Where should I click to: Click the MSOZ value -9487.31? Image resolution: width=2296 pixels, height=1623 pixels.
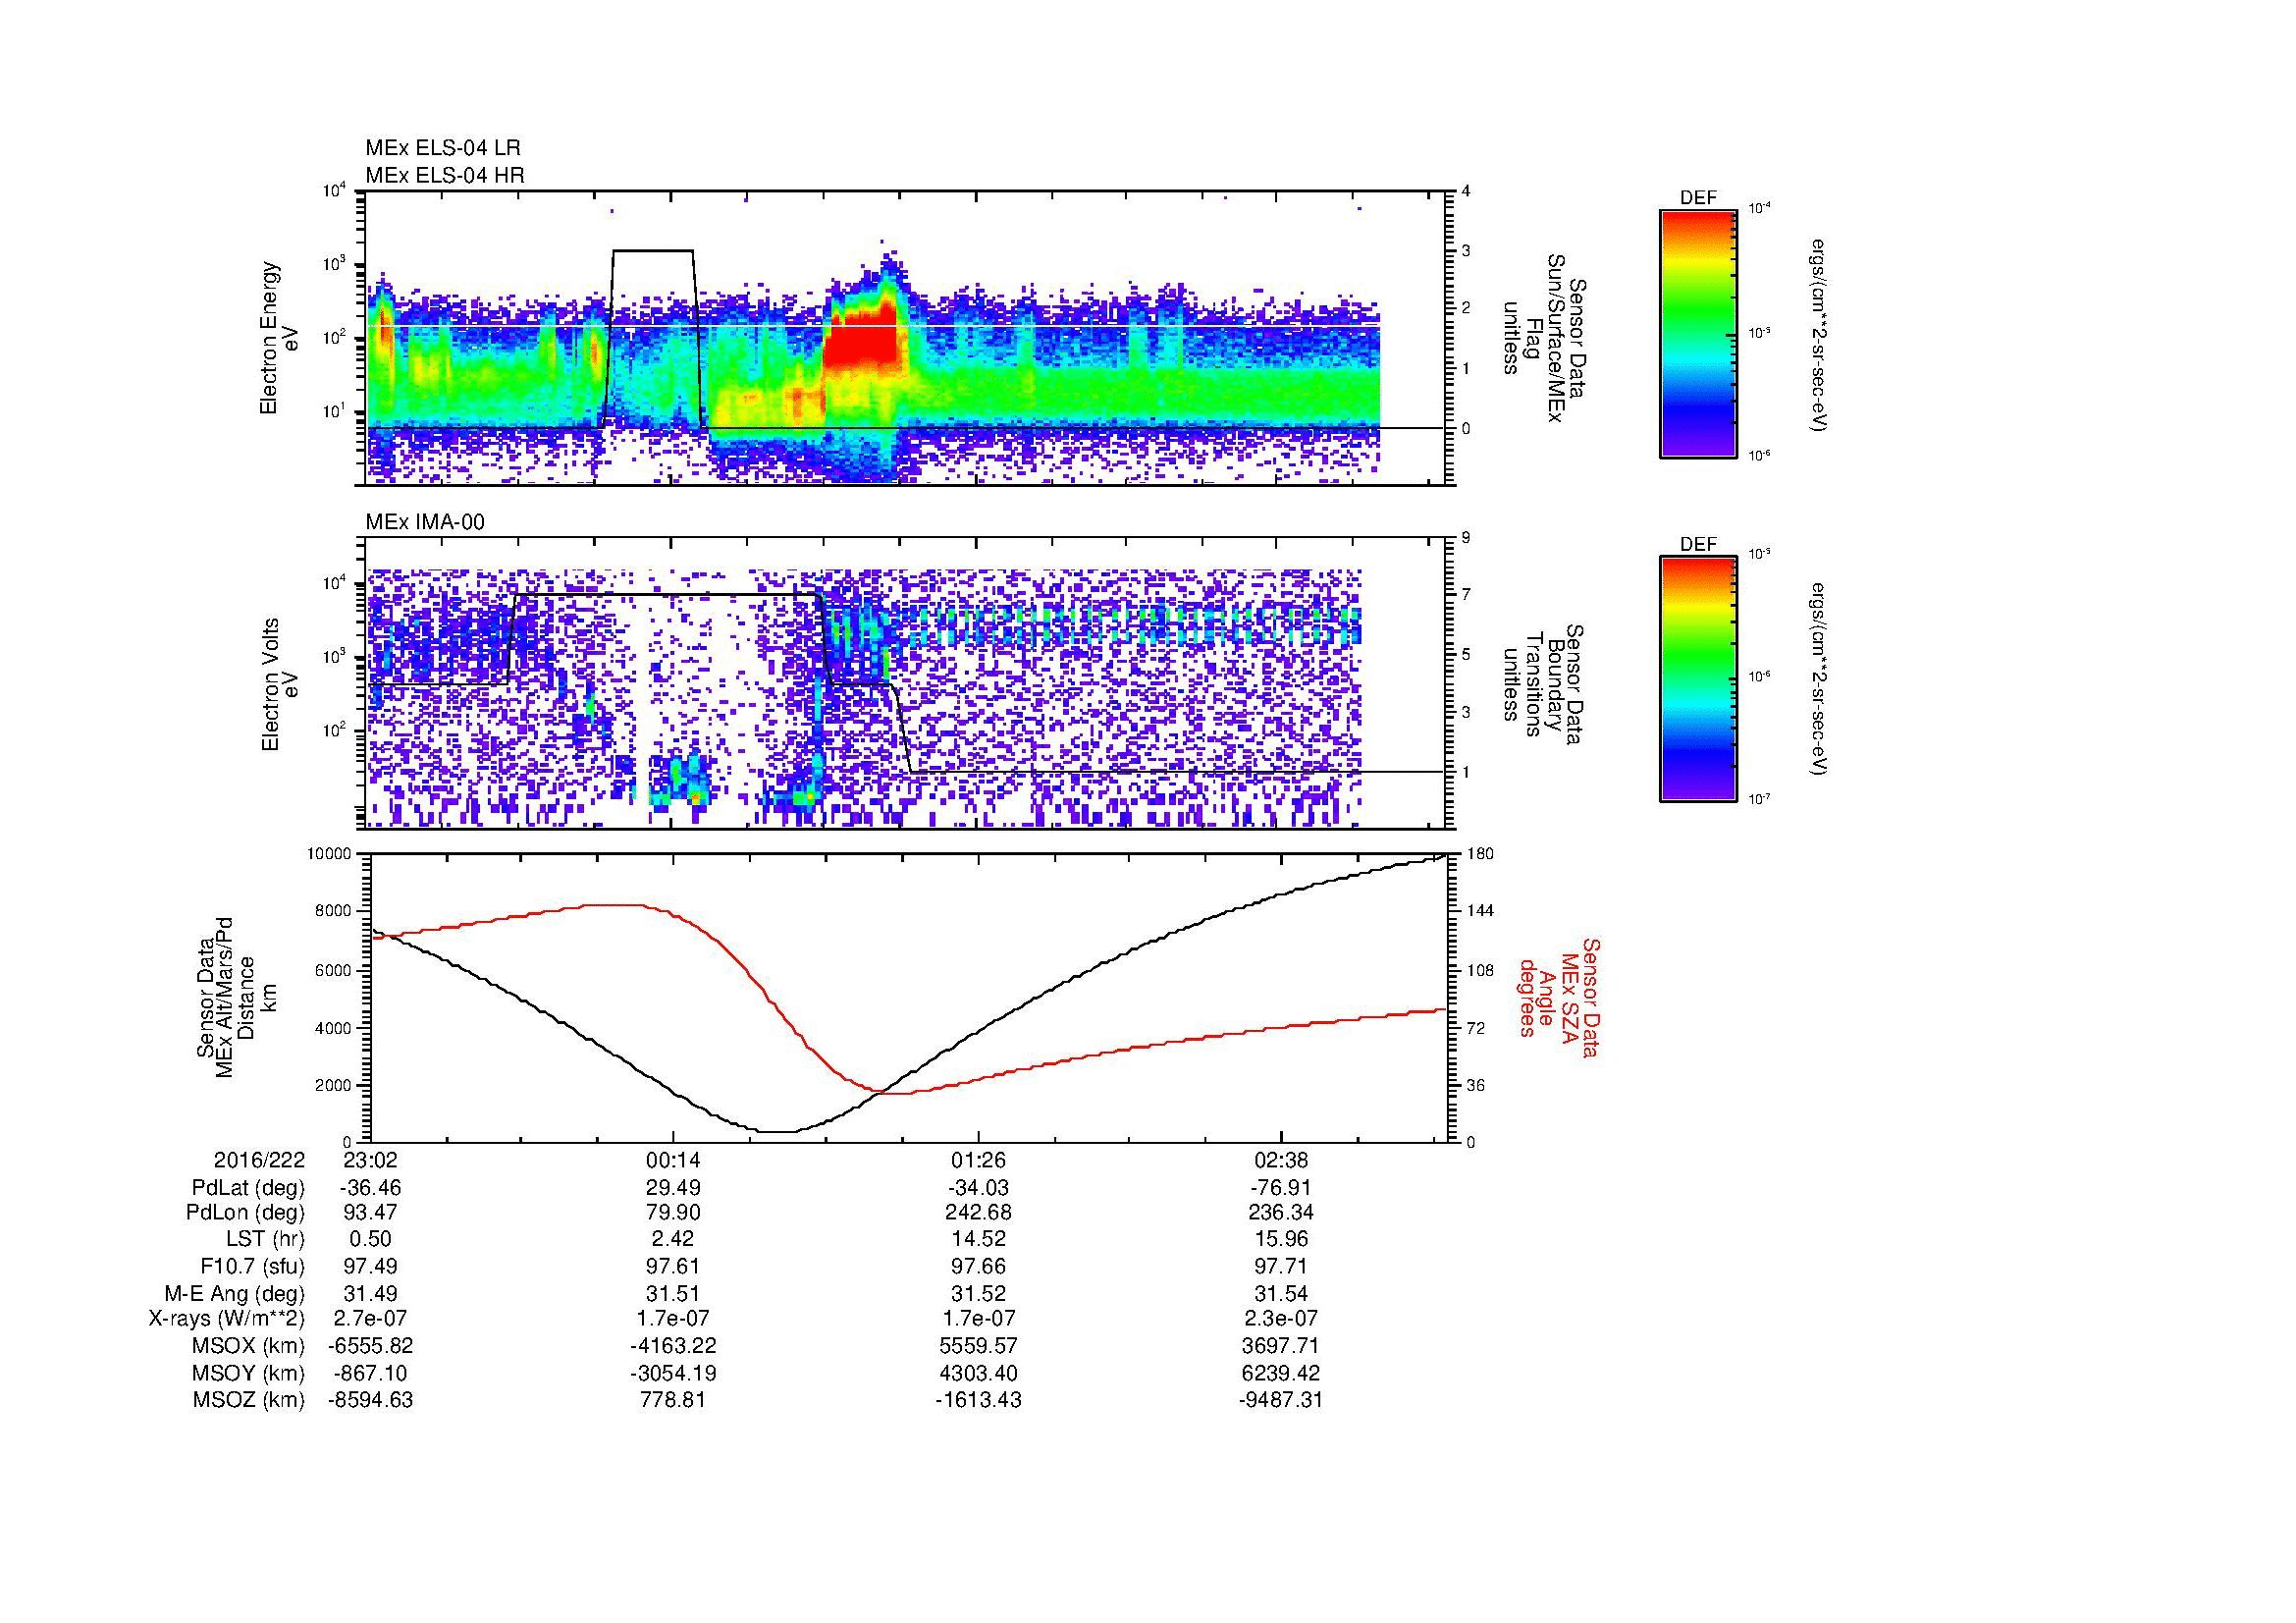pos(1281,1400)
